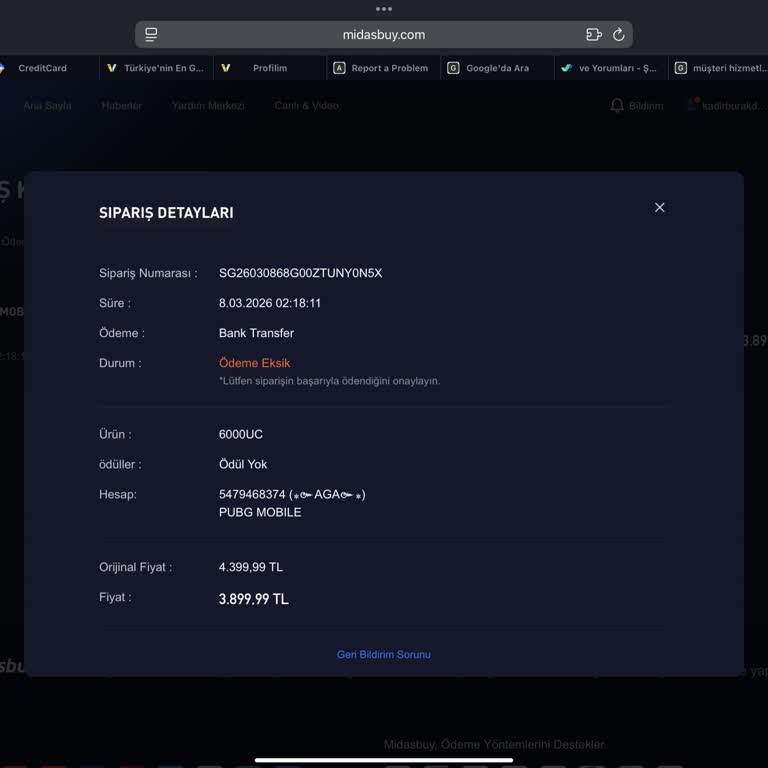This screenshot has height=768, width=768.
Task: Open the kadirburakd... account profile
Action: [727, 106]
